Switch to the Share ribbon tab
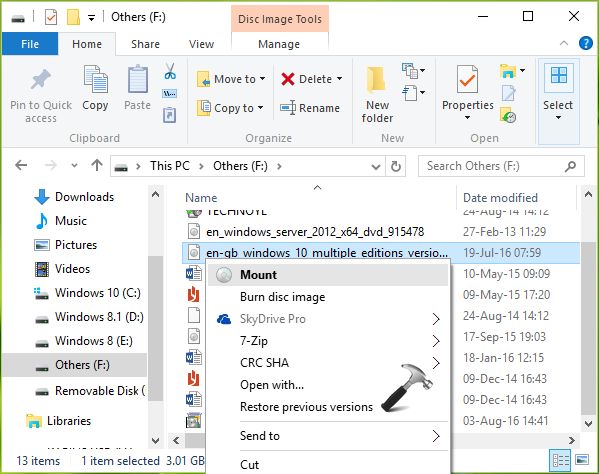This screenshot has height=474, width=599. pos(145,44)
